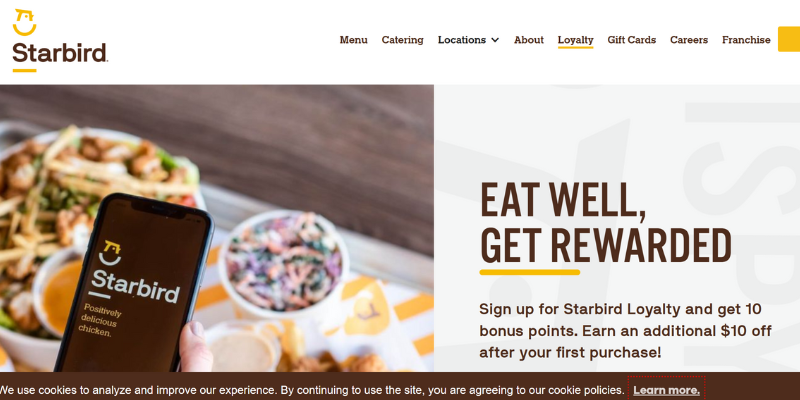Go to the Catering page
The width and height of the screenshot is (800, 400).
click(x=403, y=40)
